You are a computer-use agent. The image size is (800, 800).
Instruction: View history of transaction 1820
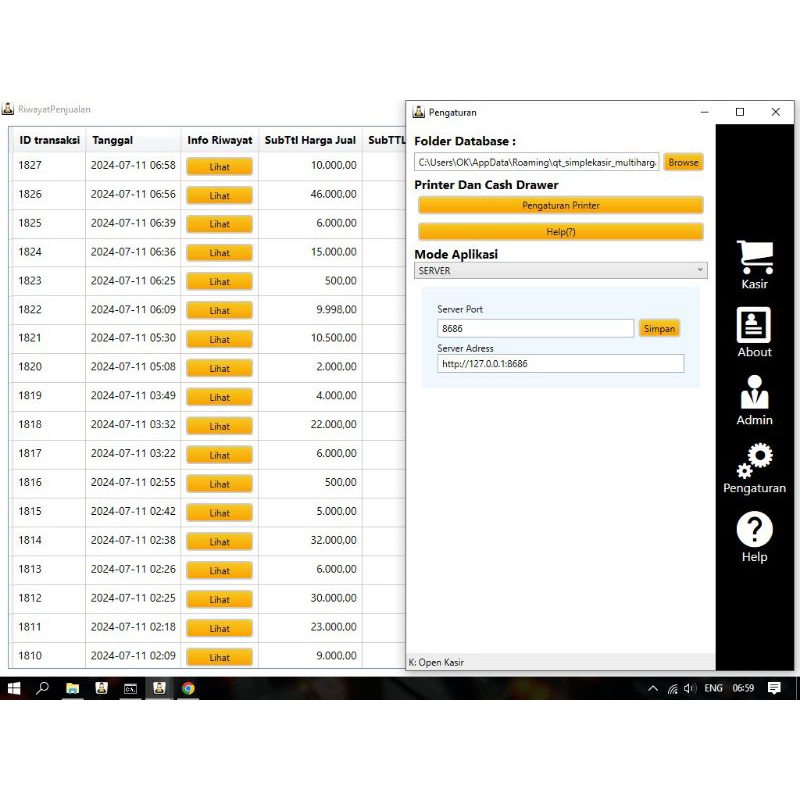(x=219, y=369)
